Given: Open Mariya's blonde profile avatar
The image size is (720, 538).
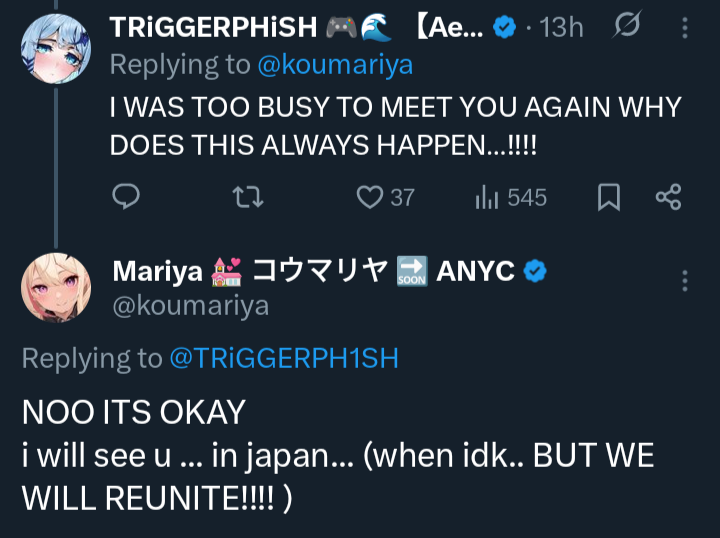Looking at the screenshot, I should [56, 288].
